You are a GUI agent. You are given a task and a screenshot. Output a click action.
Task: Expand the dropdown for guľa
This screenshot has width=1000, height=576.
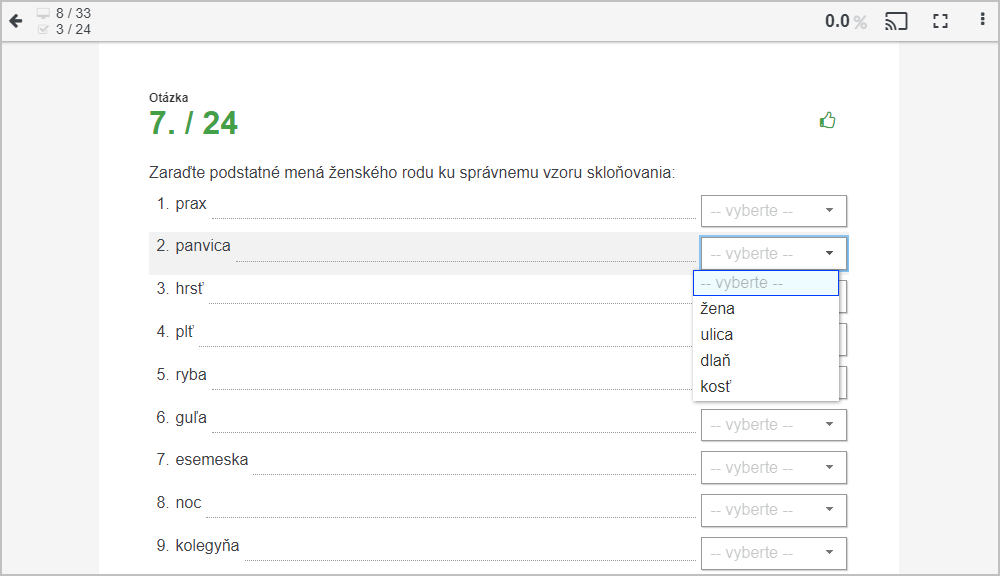[774, 425]
